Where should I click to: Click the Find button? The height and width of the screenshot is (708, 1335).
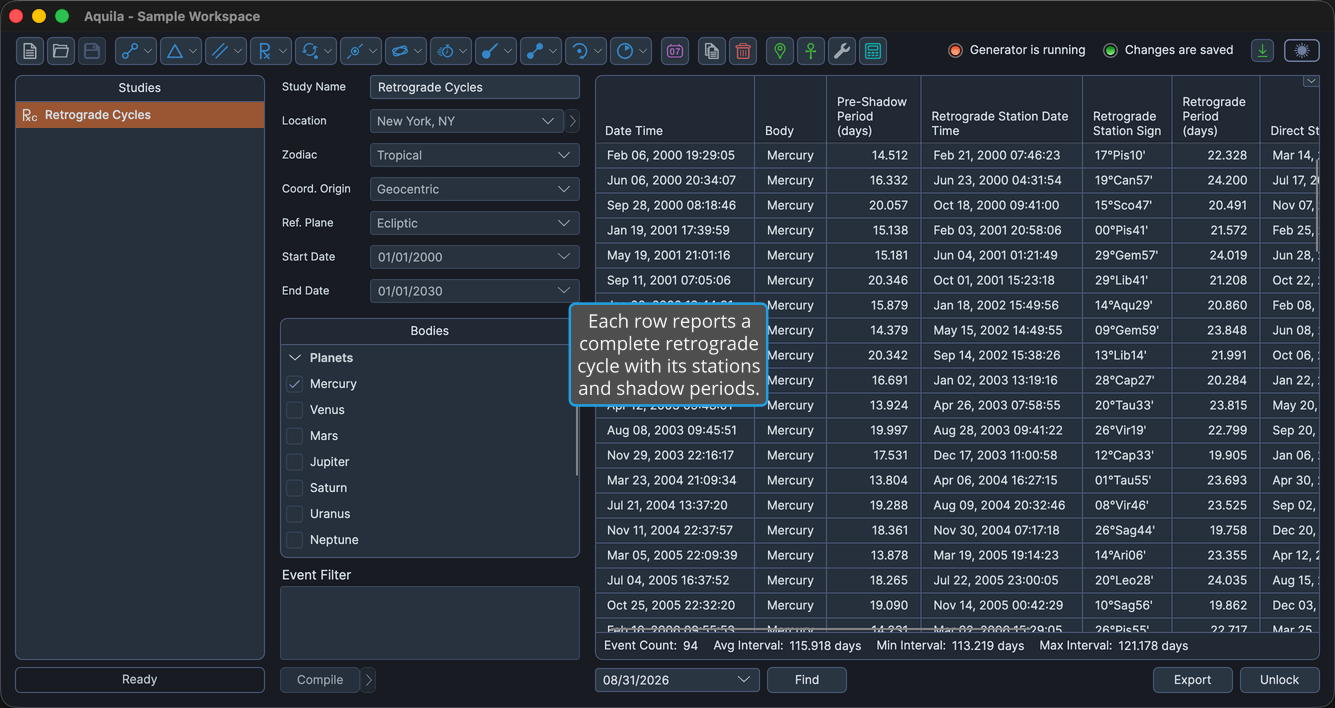(x=807, y=680)
